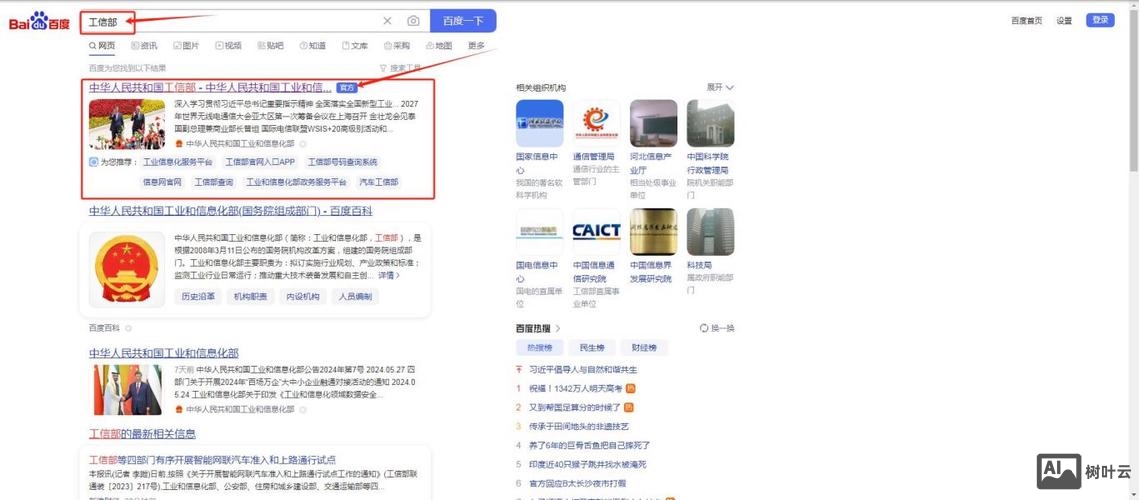Screen dimensions: 1139x500
Task: Open the 百度百科 工业和信息化部 result title
Action: point(230,211)
